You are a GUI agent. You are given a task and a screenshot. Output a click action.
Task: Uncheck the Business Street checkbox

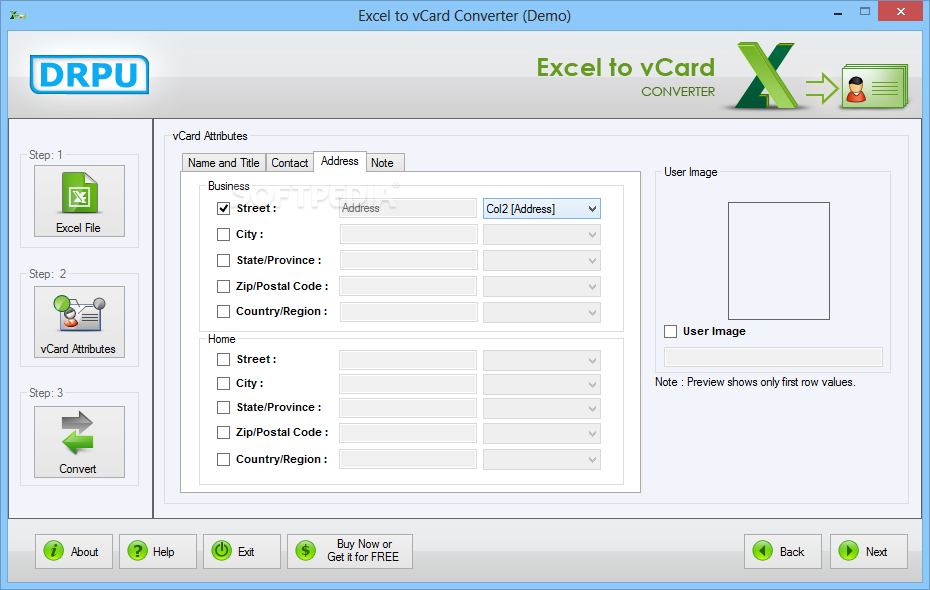pyautogui.click(x=224, y=209)
